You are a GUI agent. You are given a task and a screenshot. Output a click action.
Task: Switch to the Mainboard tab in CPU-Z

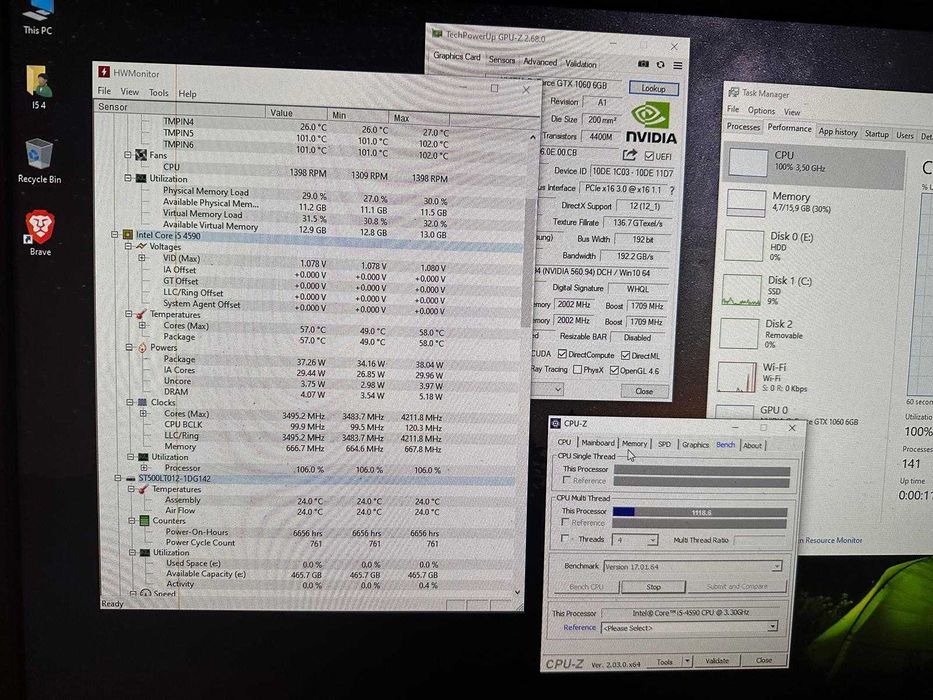point(597,443)
